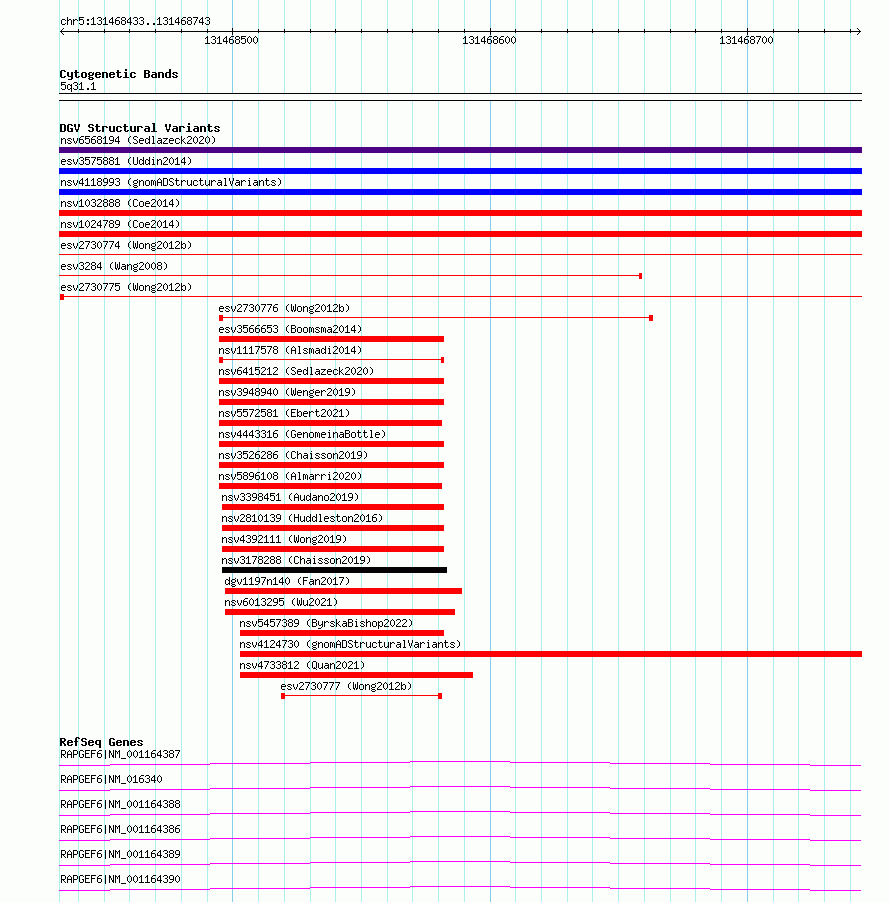Screen dimensions: 890x902
Task: Click left end marker of esv2730777
Action: 283,696
